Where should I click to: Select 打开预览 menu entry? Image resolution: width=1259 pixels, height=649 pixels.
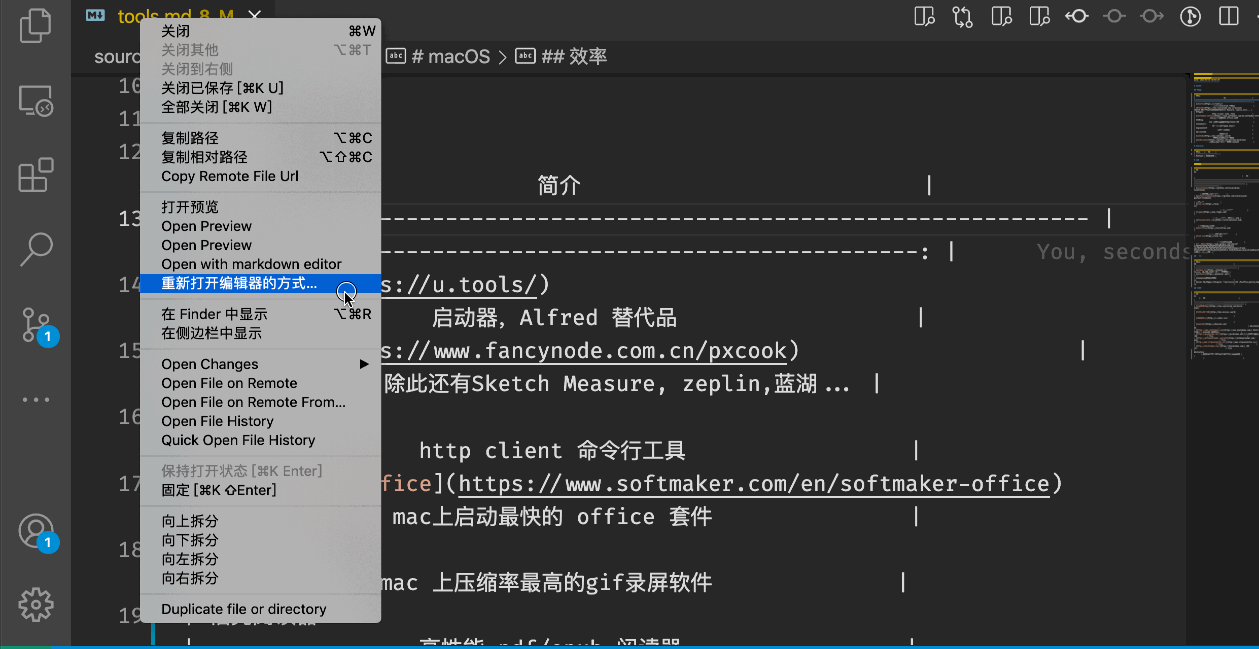260,207
